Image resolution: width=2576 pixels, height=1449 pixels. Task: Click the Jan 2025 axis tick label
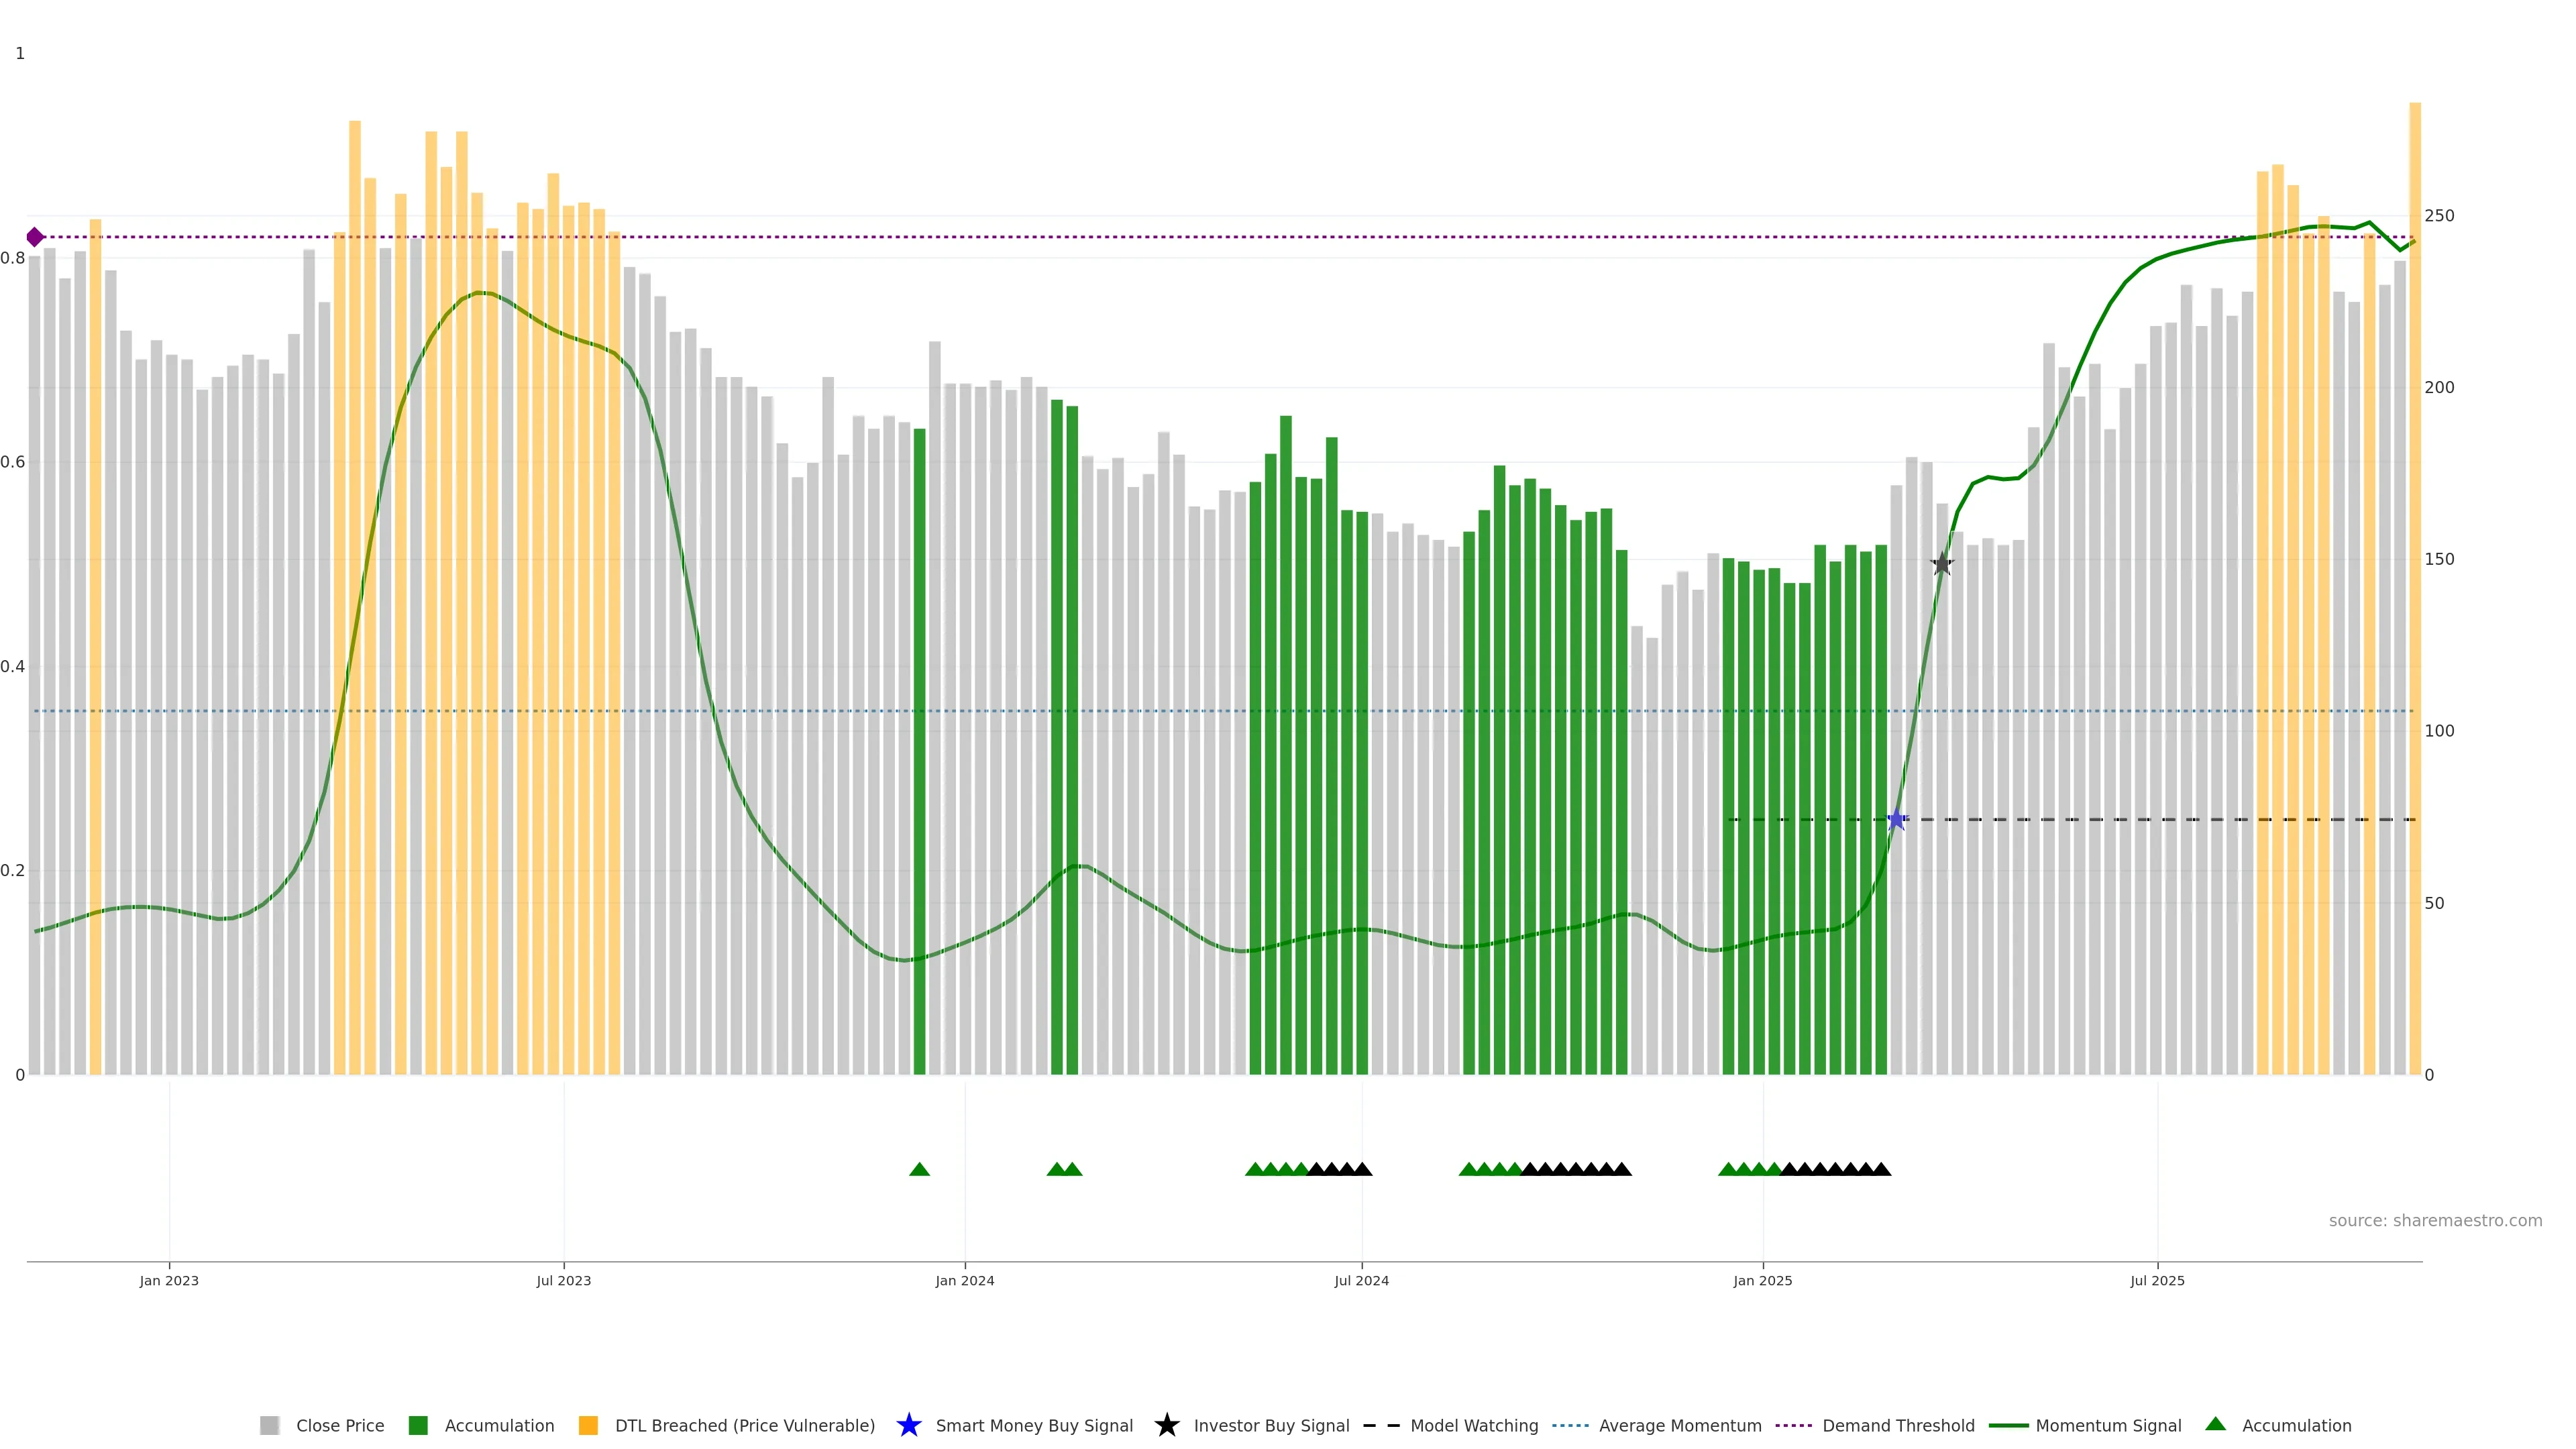pyautogui.click(x=1762, y=1281)
